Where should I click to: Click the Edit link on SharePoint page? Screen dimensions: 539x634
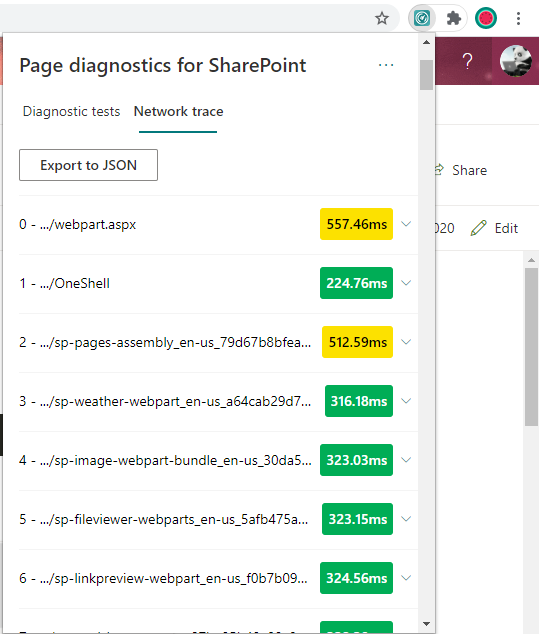[506, 228]
